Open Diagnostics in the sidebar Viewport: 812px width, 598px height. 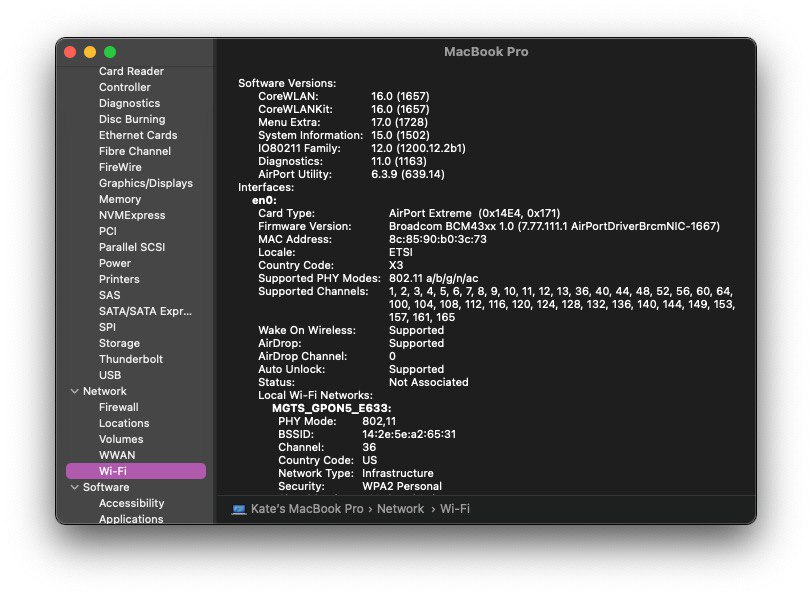click(x=129, y=104)
